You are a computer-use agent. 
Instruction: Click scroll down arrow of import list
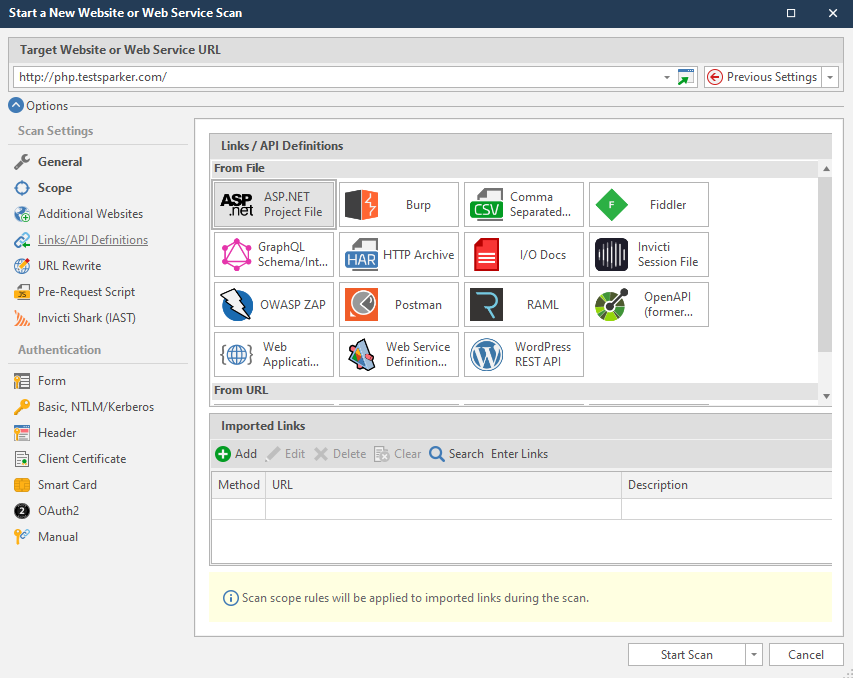pyautogui.click(x=826, y=396)
